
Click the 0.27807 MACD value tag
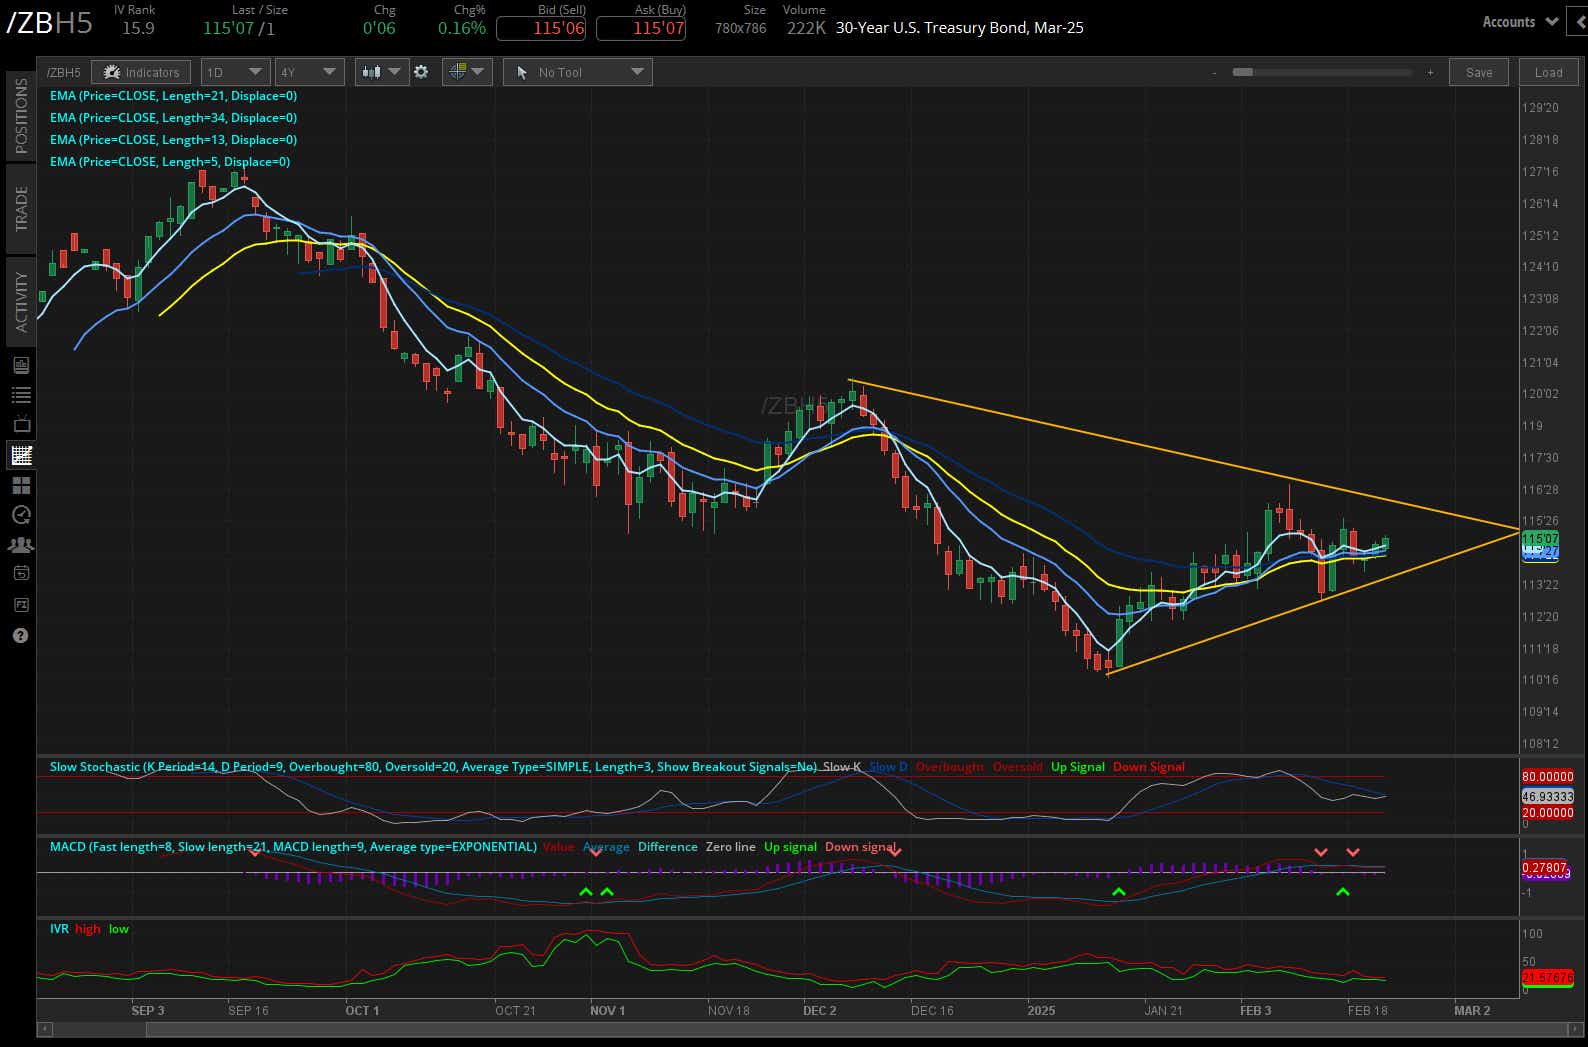tap(1545, 868)
